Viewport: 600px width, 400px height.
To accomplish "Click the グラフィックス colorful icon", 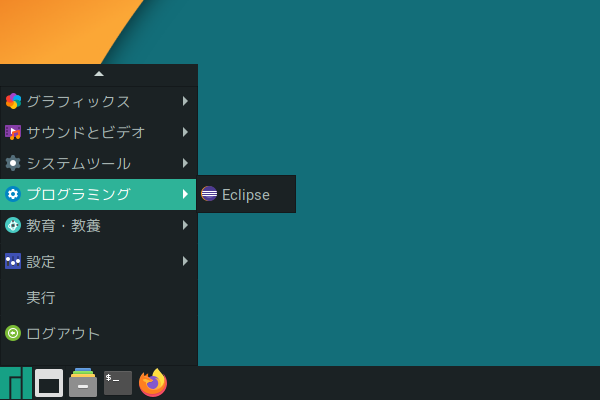I will [13, 101].
